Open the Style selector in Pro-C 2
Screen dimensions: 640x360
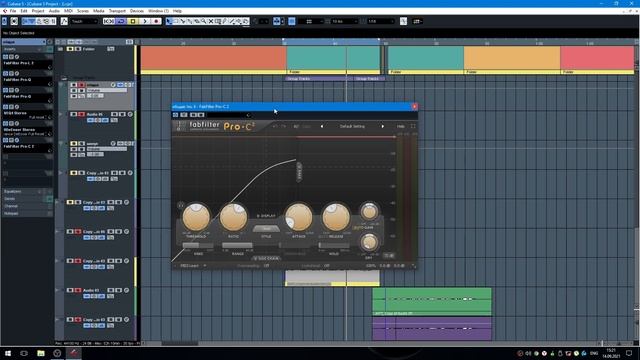266,229
